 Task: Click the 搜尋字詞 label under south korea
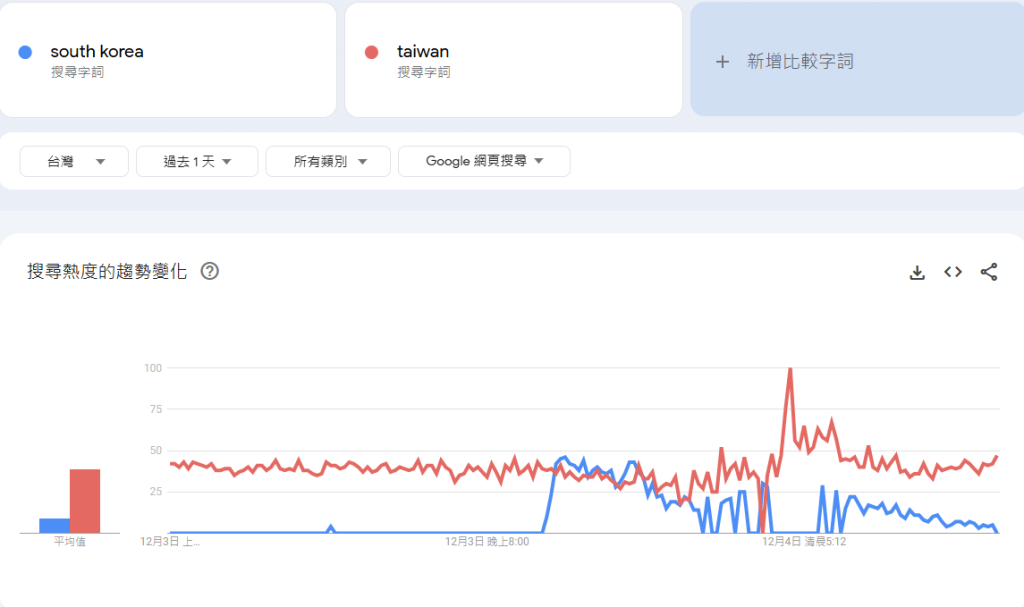pos(77,71)
